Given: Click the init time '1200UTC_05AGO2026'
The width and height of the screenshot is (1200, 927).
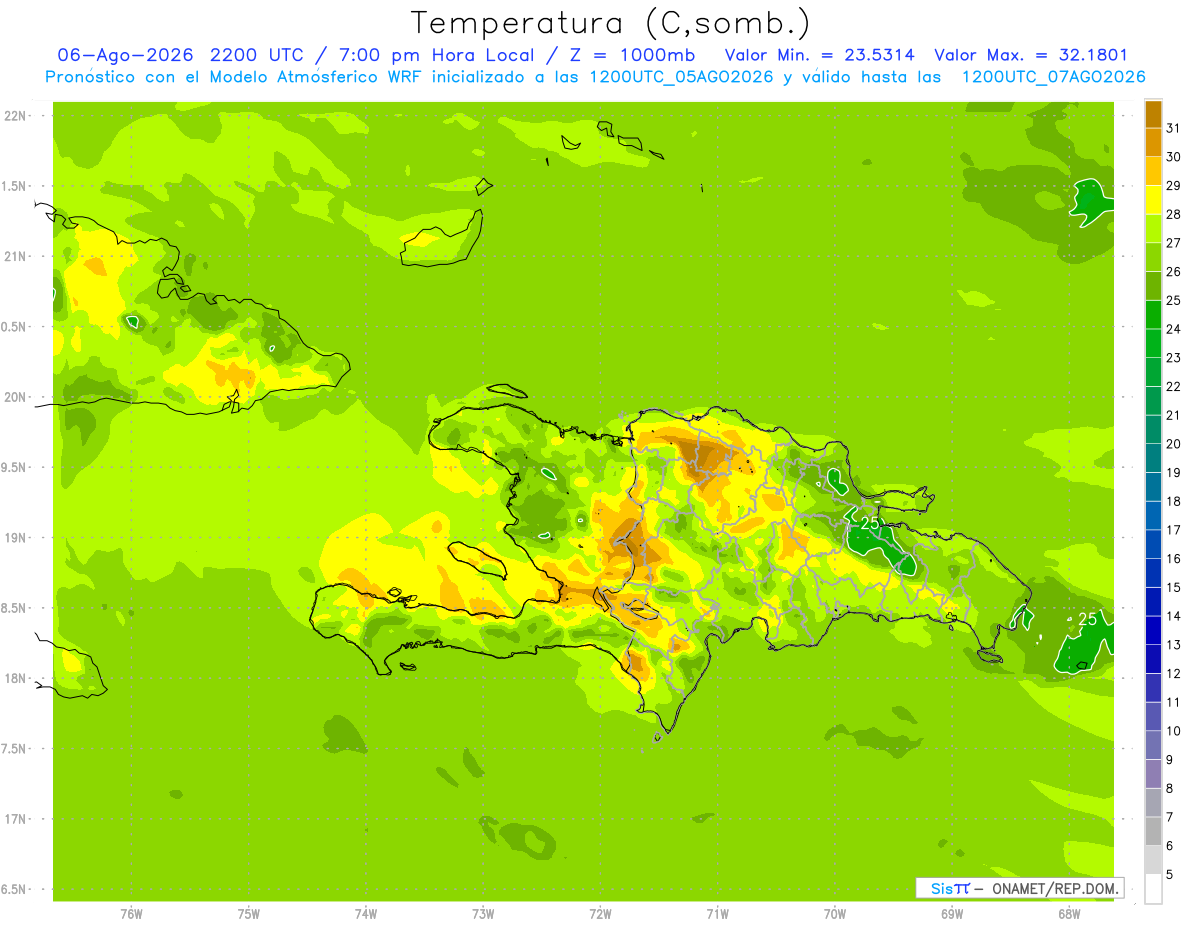Looking at the screenshot, I should [x=681, y=77].
